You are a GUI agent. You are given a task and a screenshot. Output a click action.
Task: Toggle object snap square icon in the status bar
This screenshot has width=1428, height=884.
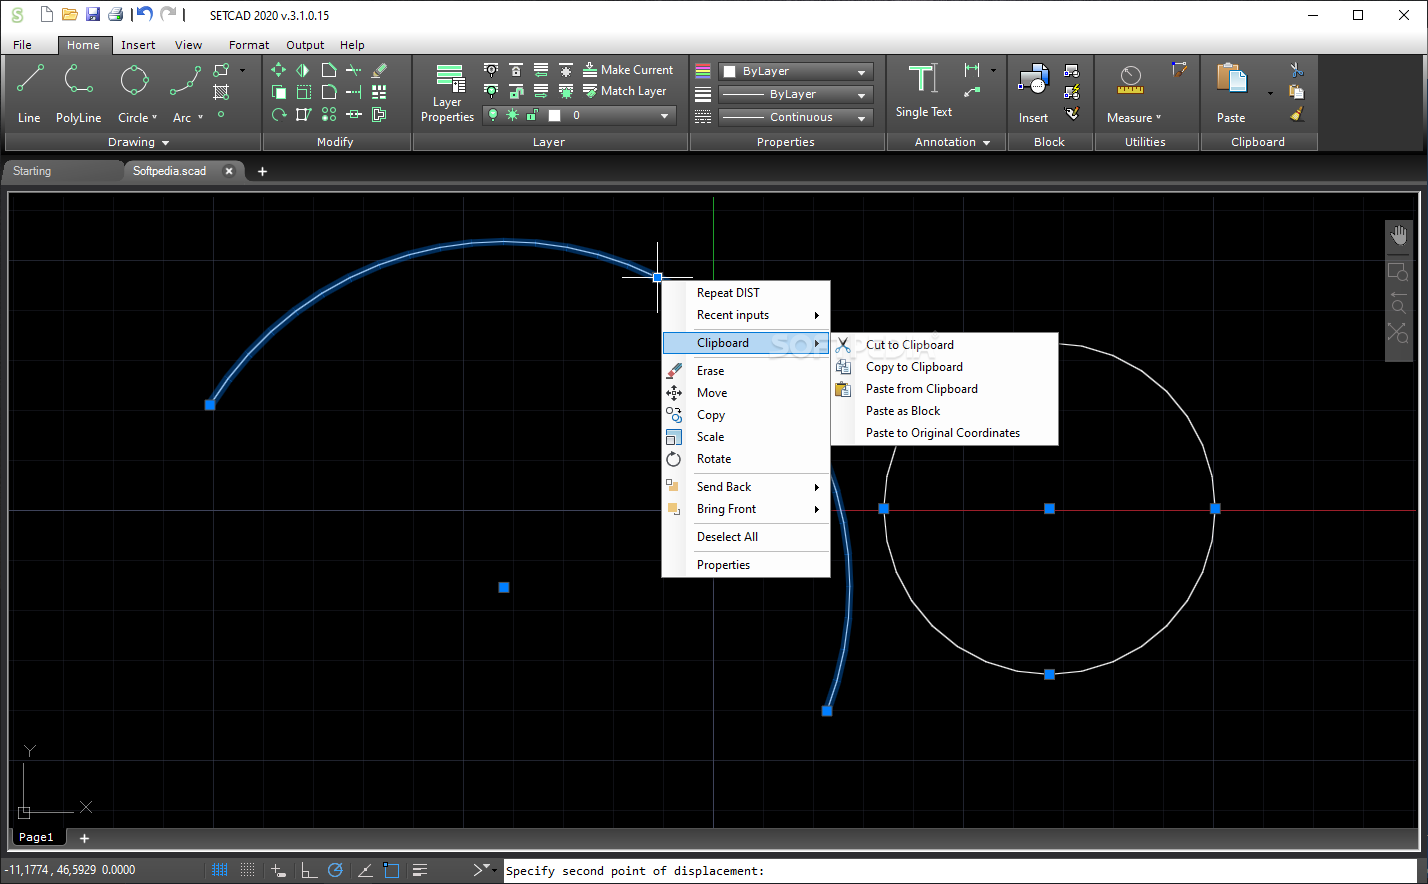392,870
